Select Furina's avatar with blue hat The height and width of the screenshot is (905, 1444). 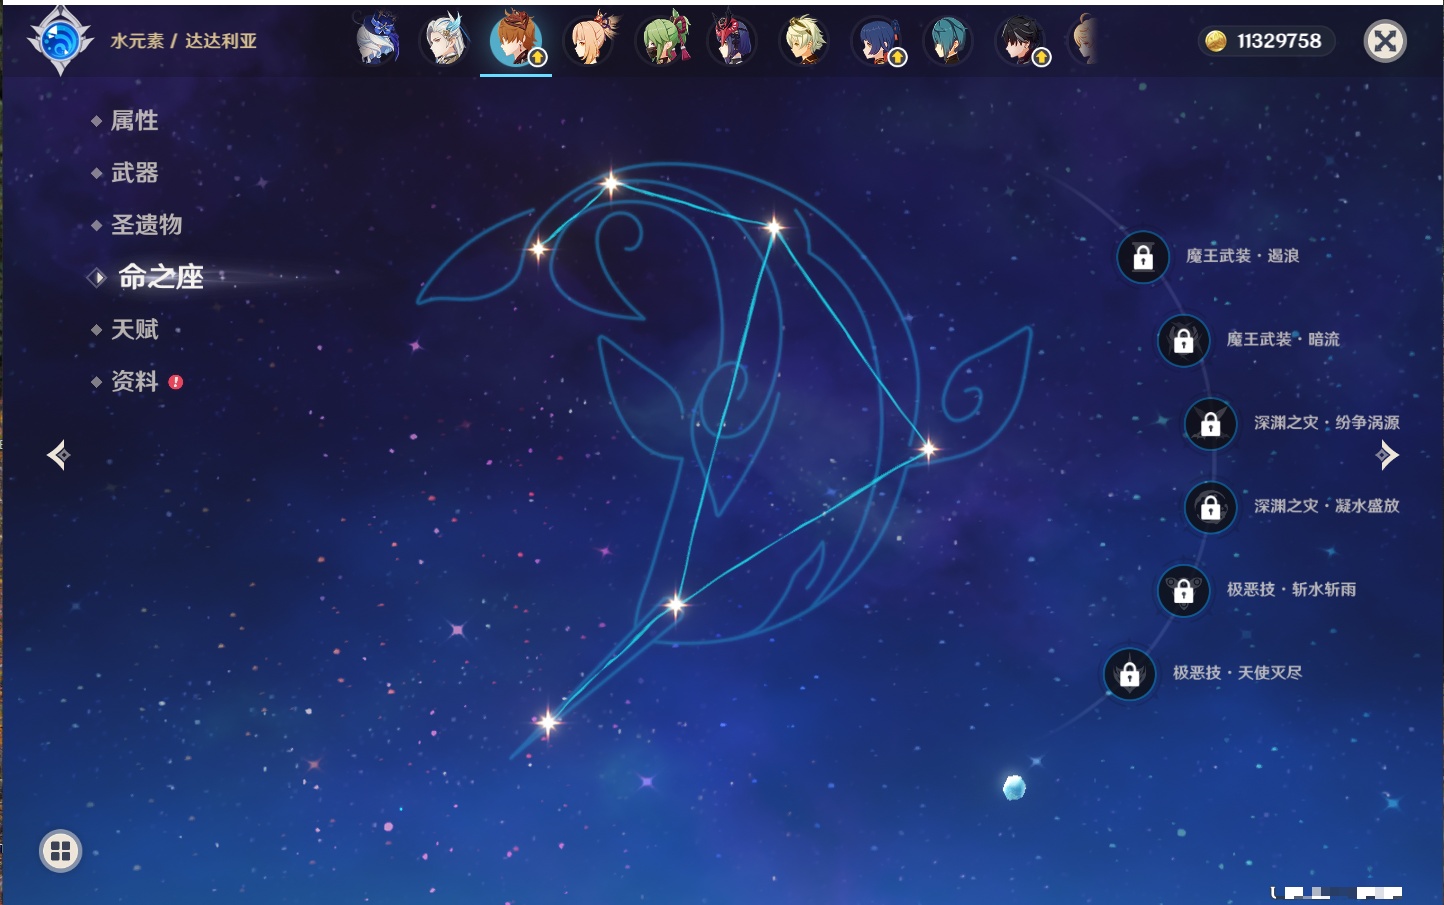click(x=377, y=40)
